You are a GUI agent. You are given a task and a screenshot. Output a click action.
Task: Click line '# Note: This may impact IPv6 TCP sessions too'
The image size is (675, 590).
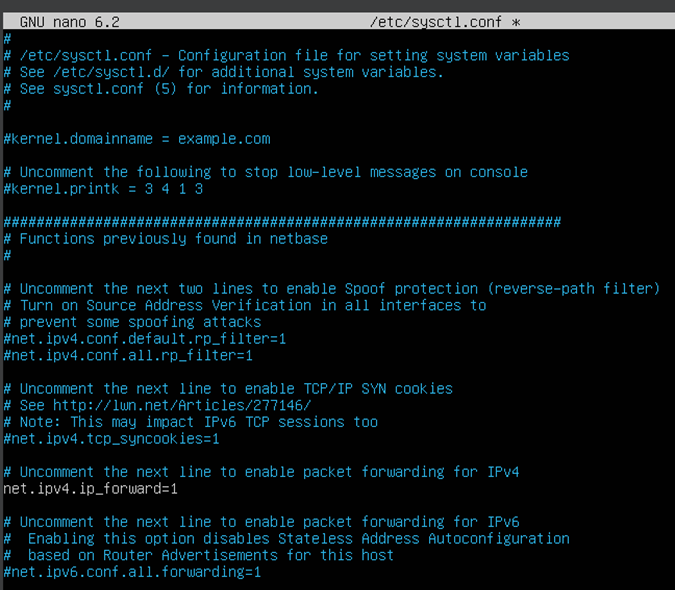[191, 422]
